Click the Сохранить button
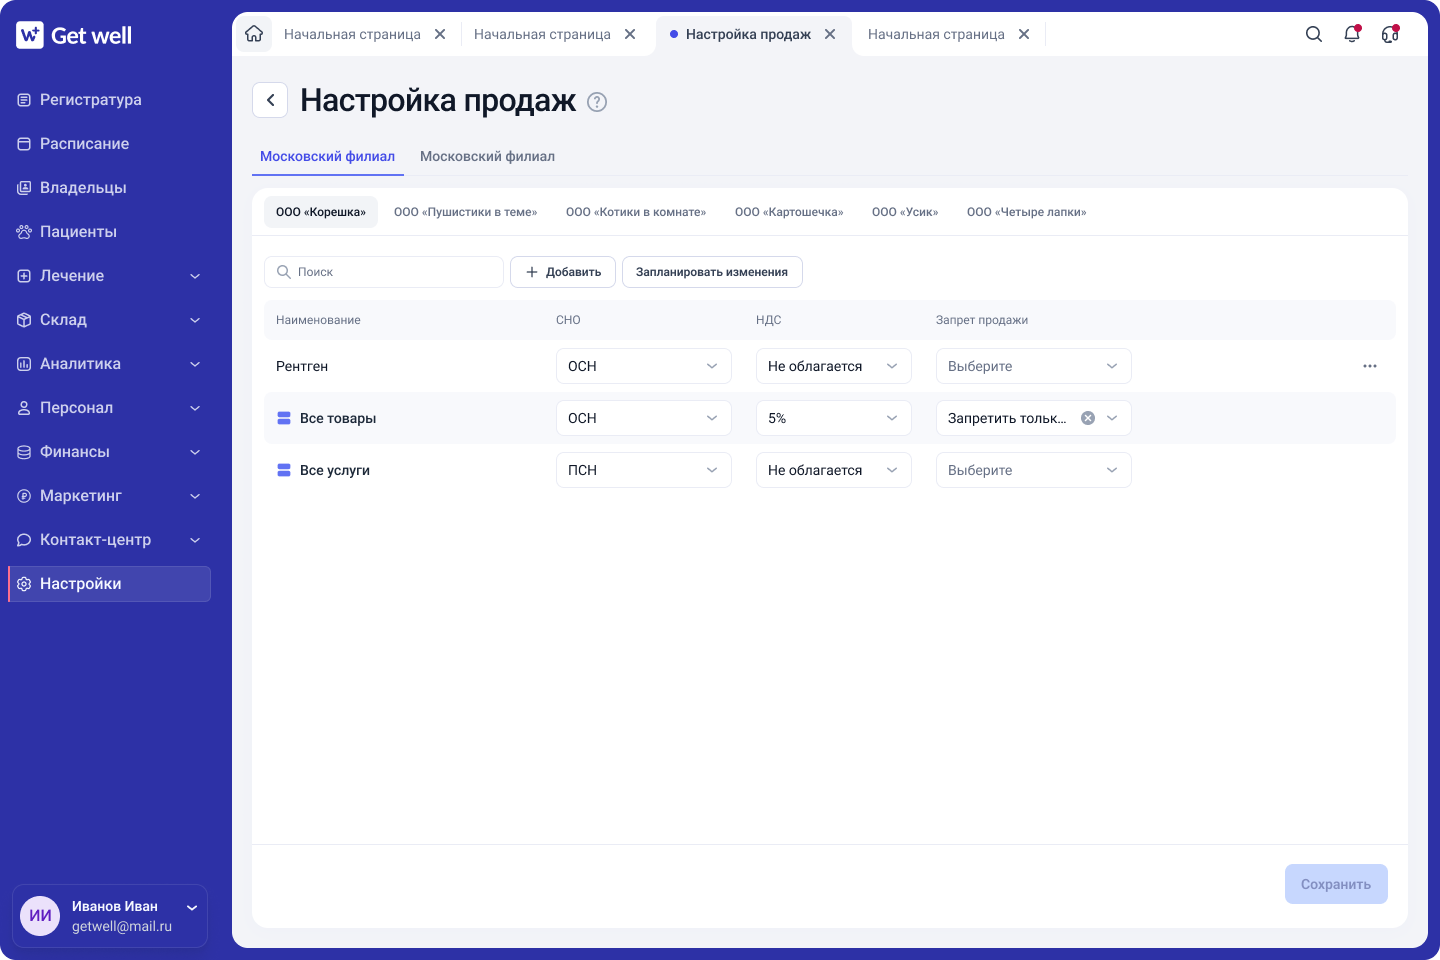 (x=1336, y=884)
